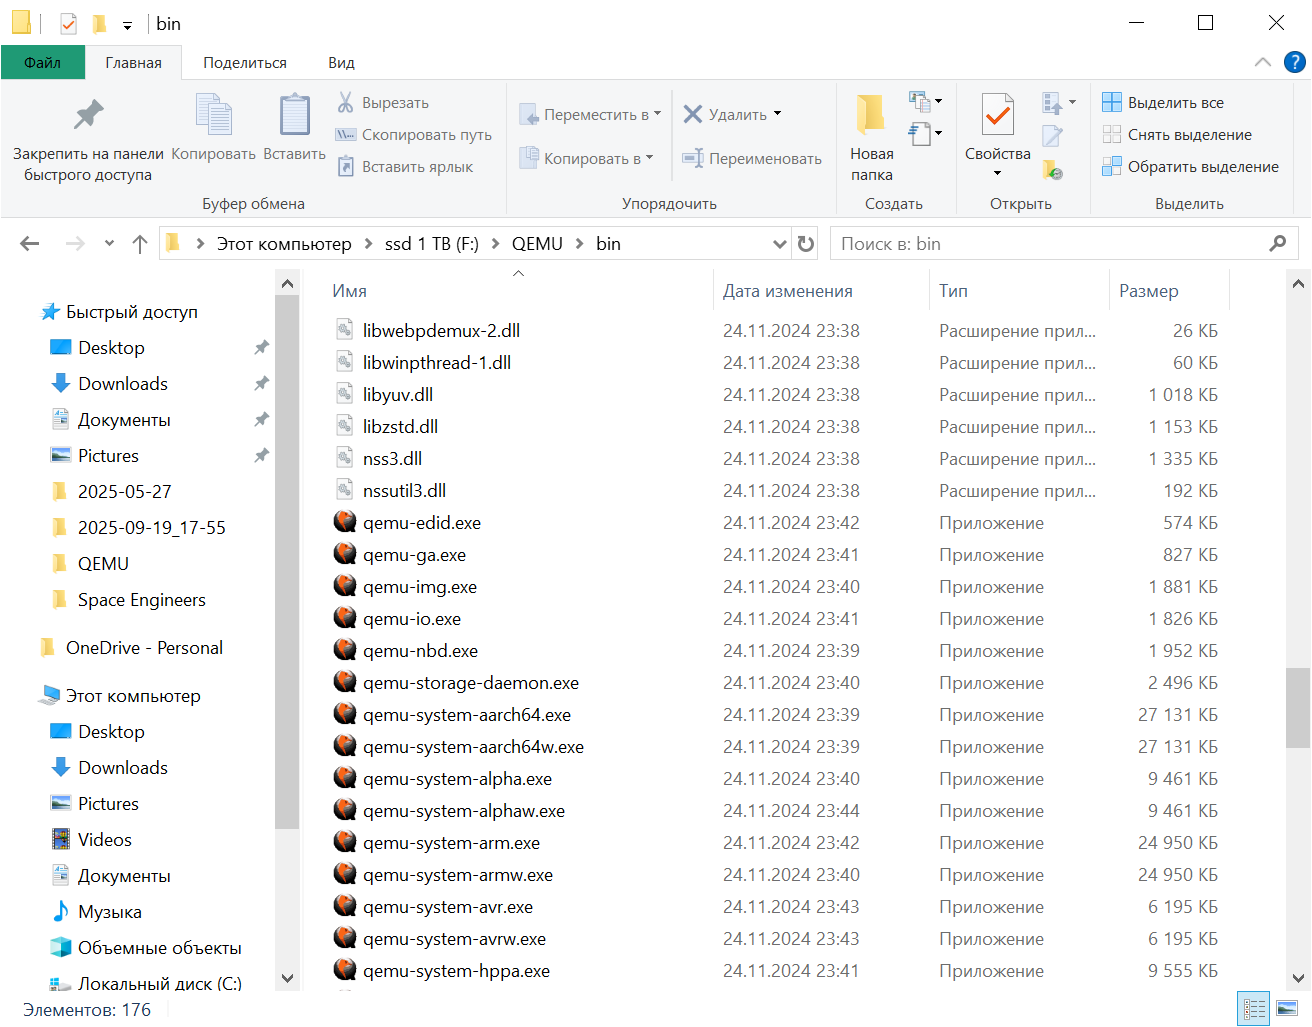Click the Edit icon in the Open group
Image resolution: width=1312 pixels, height=1027 pixels.
[x=1052, y=135]
